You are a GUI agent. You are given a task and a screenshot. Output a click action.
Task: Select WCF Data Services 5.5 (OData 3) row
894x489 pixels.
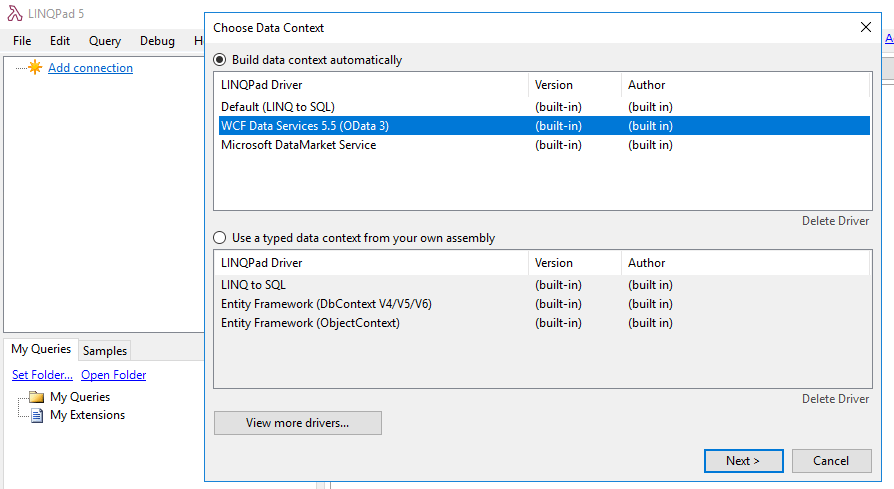544,125
